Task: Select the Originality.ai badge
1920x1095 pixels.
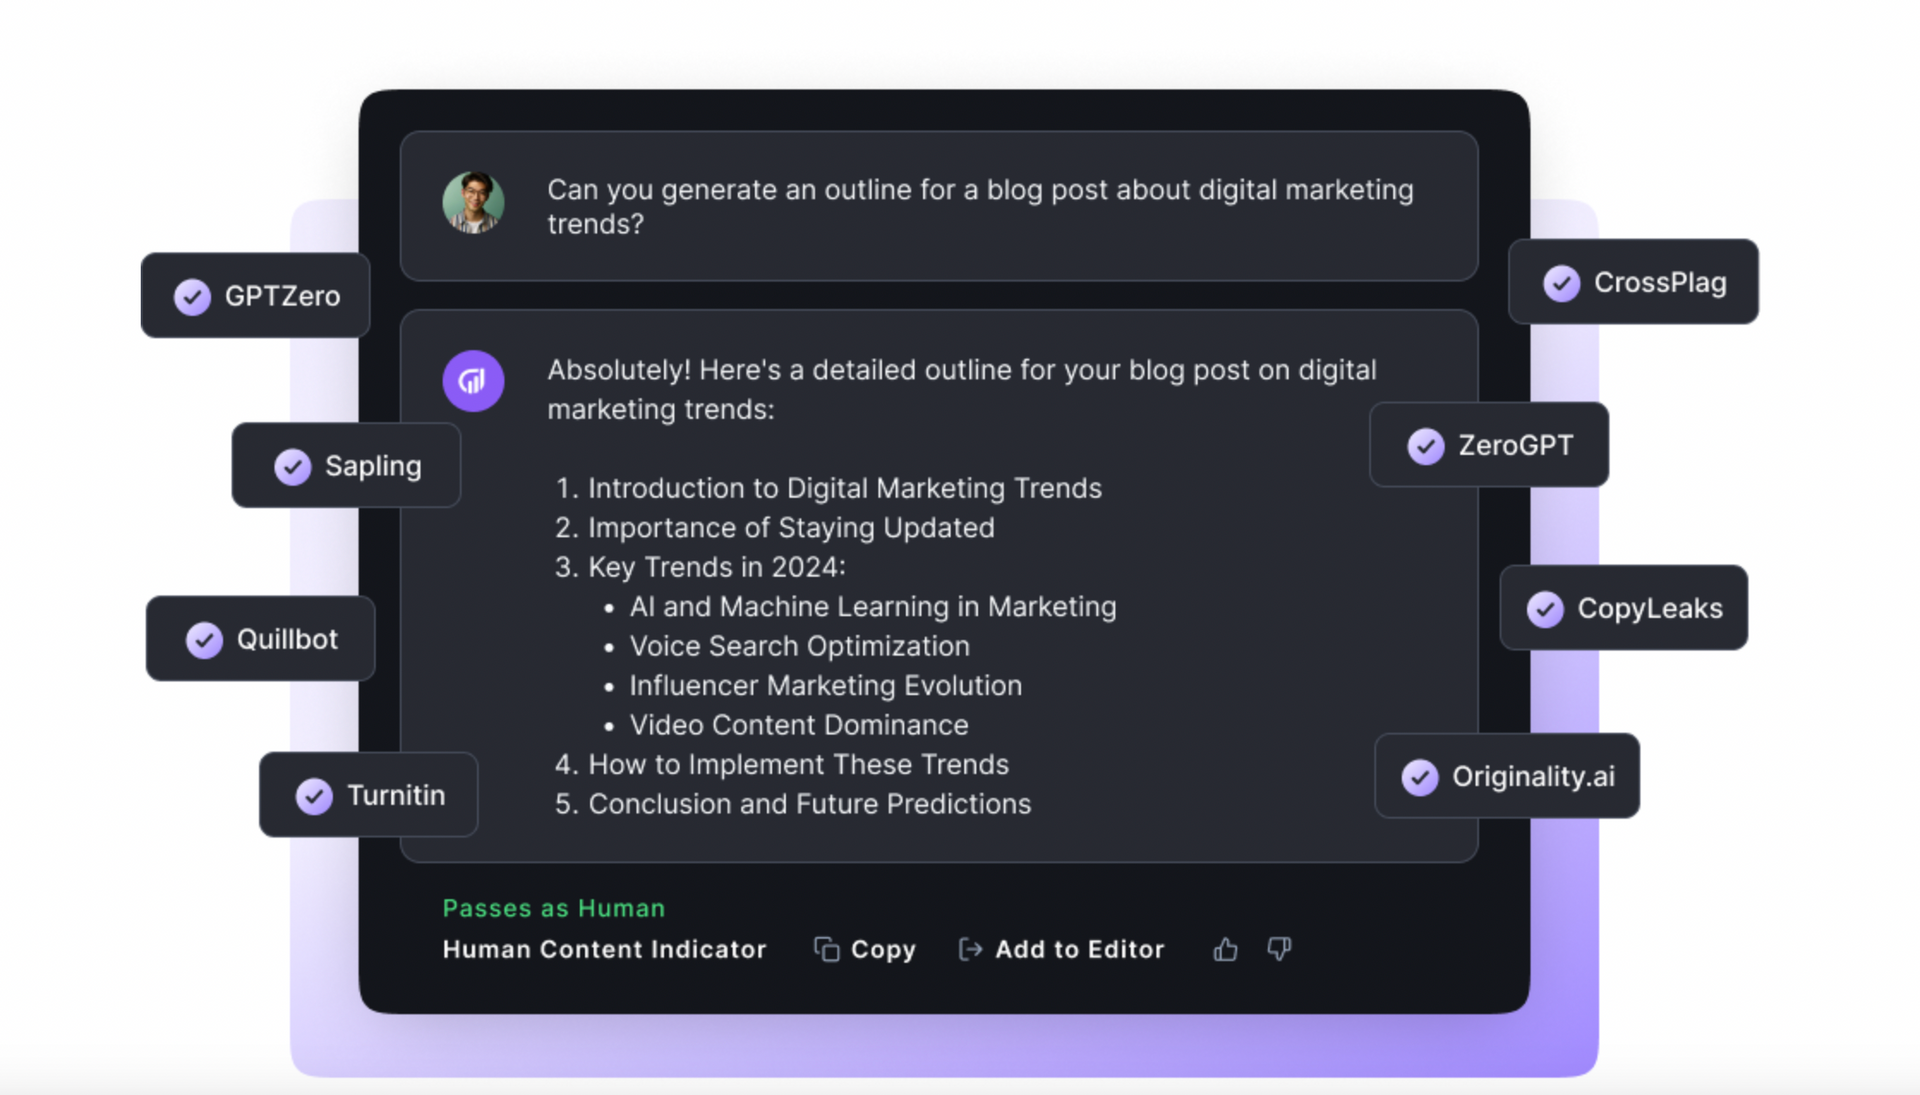Action: (1507, 776)
